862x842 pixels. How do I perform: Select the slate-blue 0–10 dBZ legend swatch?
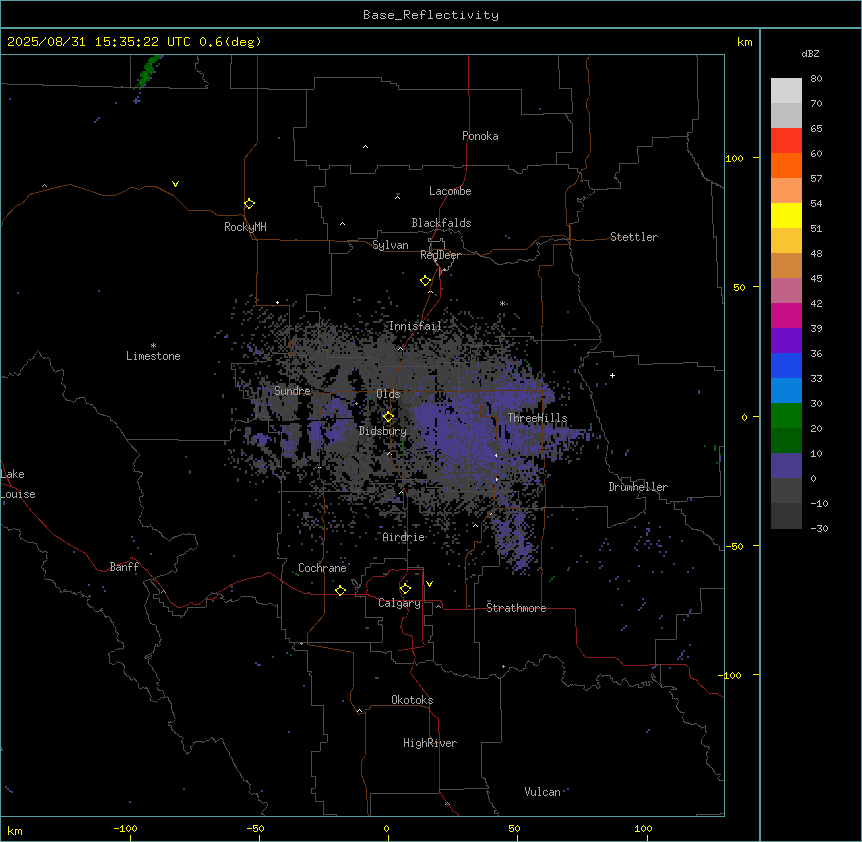coord(786,466)
